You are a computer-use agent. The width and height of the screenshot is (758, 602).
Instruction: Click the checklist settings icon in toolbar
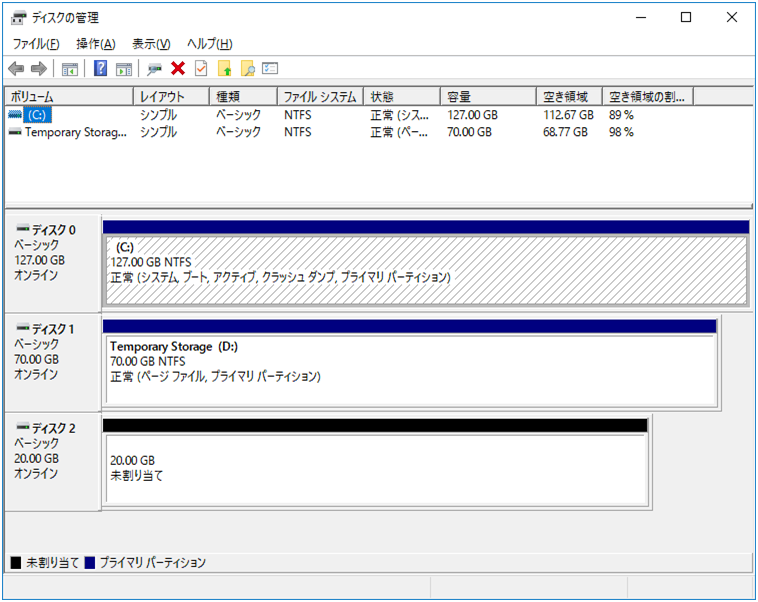[x=270, y=69]
